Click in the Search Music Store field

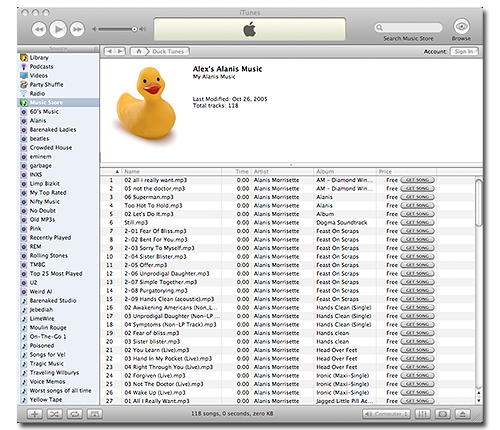pos(409,27)
